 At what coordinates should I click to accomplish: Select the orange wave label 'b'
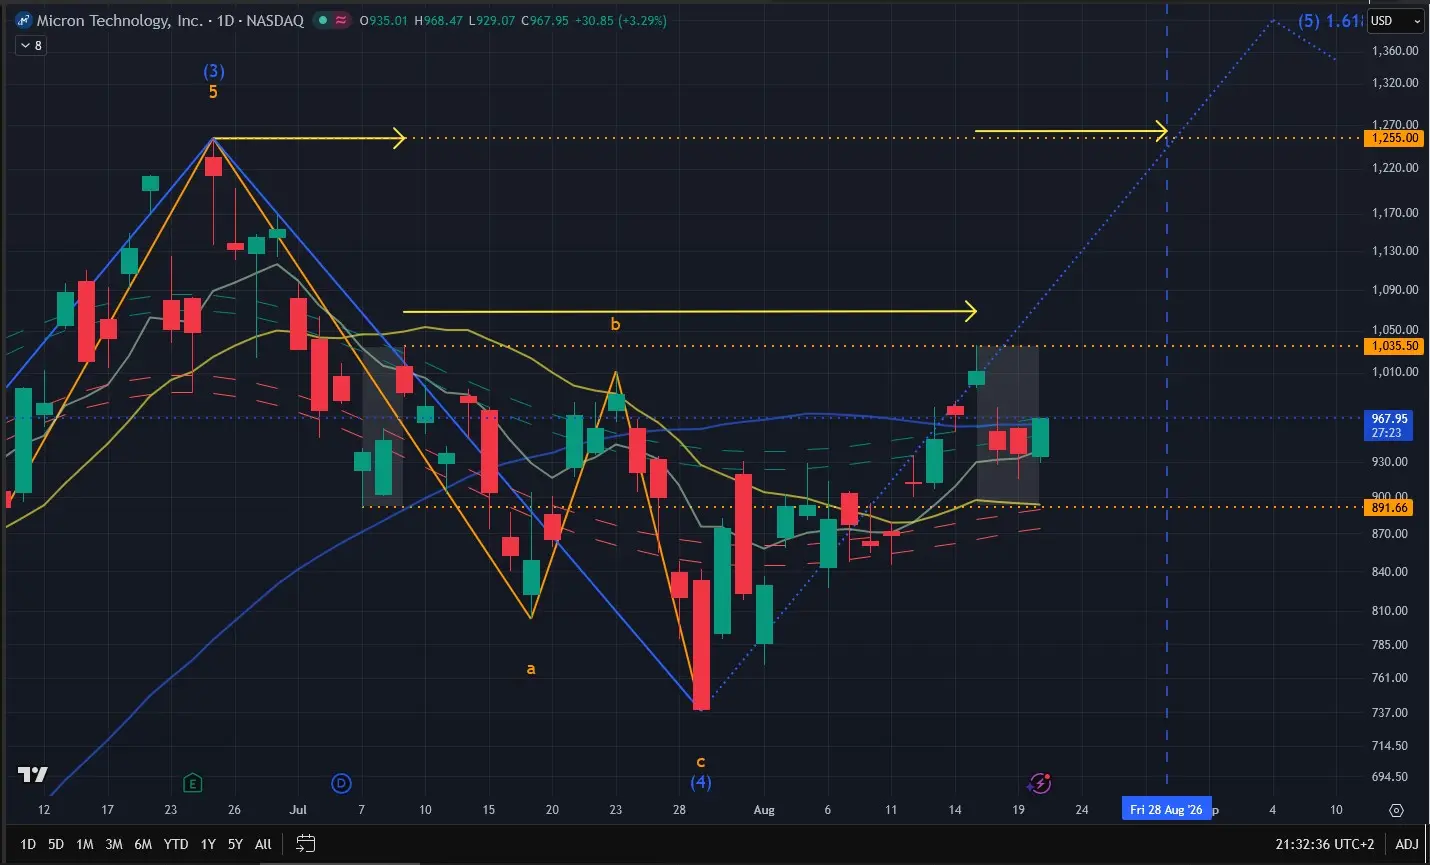[x=615, y=324]
